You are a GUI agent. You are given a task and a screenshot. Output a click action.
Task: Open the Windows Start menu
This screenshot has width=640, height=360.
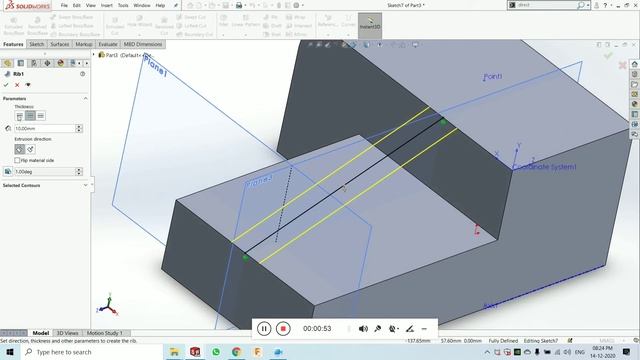(10, 352)
